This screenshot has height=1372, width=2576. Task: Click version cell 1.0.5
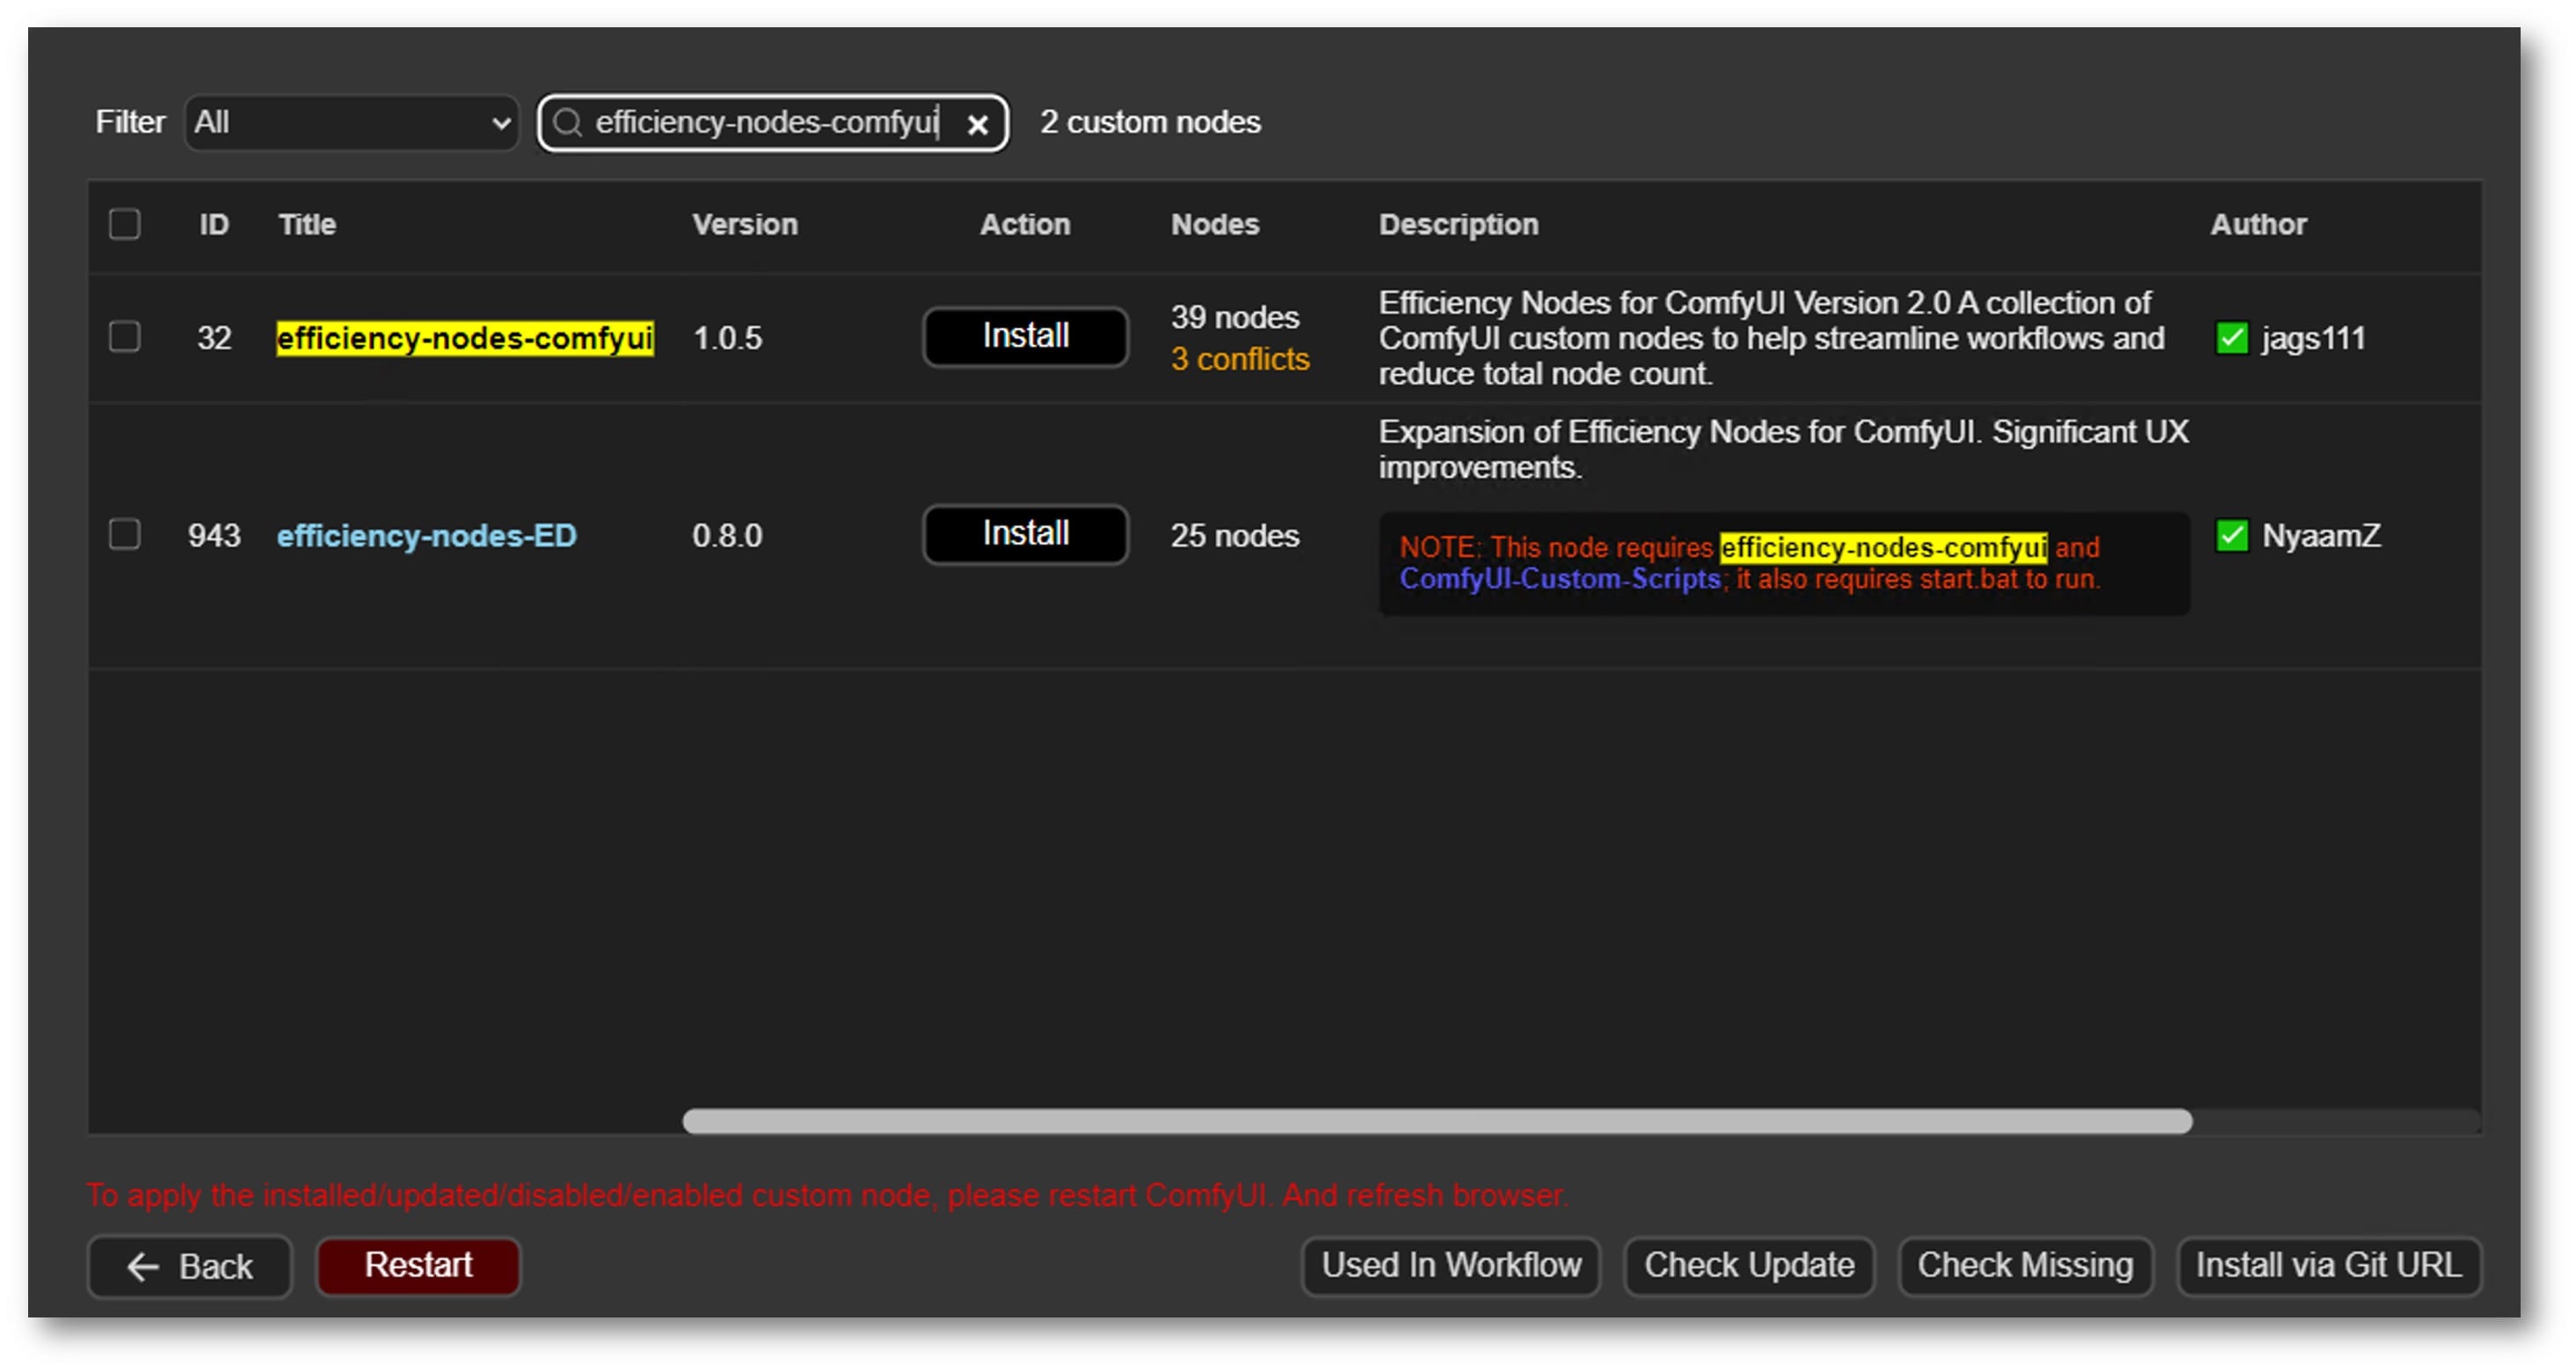(727, 338)
